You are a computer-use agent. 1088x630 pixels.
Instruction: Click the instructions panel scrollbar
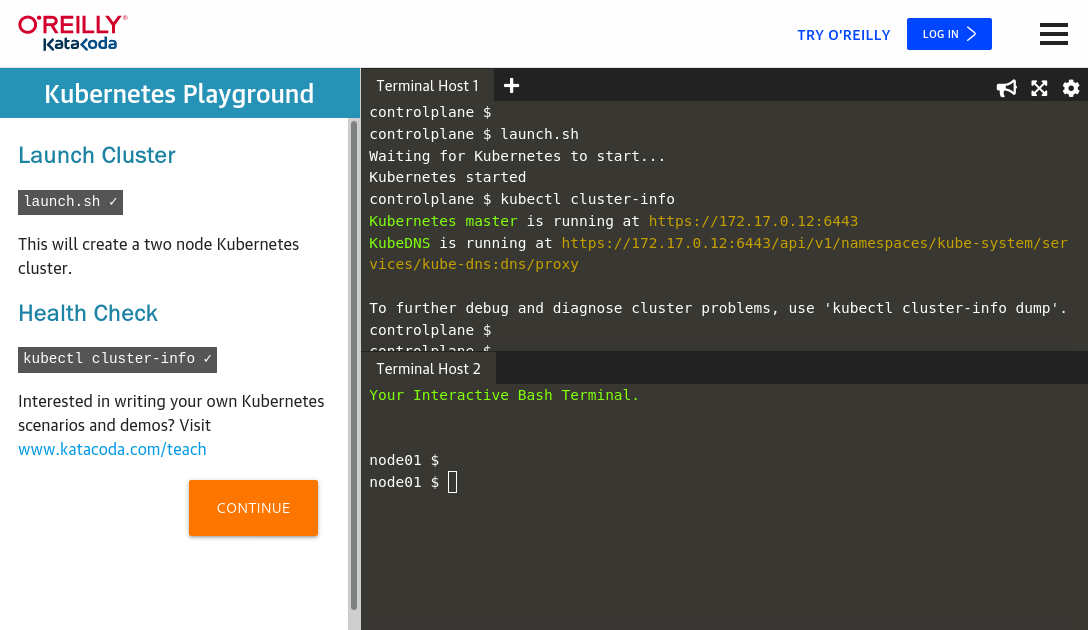click(354, 365)
